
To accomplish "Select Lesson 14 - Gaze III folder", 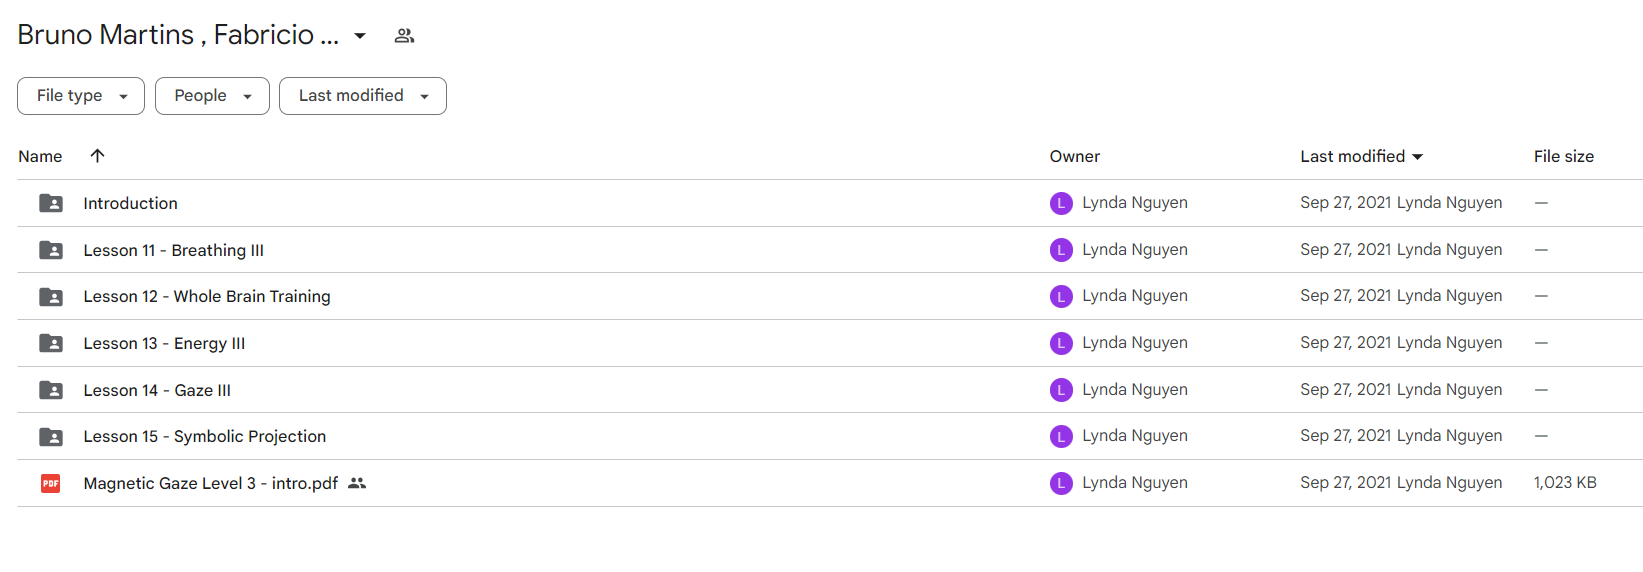I will pyautogui.click(x=829, y=390).
